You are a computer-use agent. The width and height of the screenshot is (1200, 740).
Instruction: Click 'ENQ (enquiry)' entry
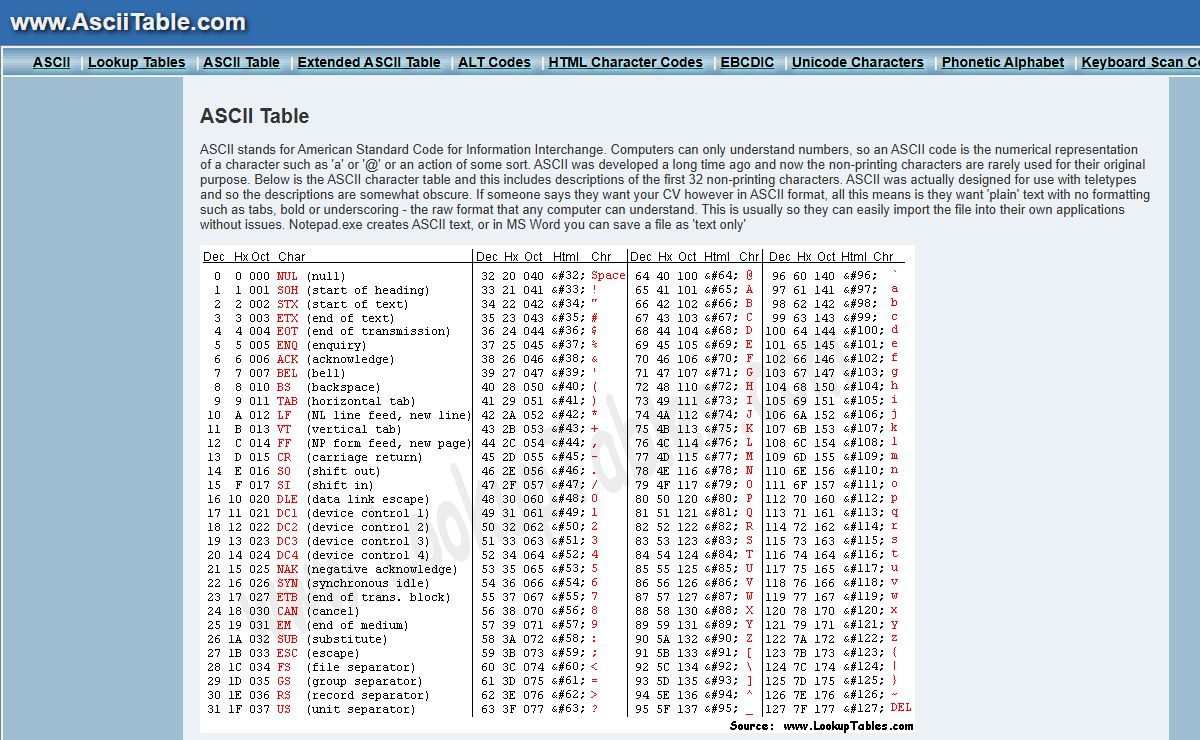tap(321, 345)
